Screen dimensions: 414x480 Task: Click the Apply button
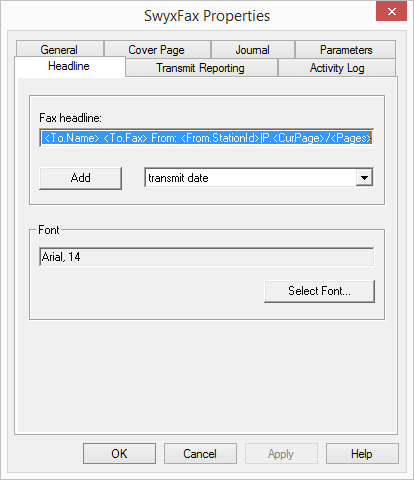281,453
